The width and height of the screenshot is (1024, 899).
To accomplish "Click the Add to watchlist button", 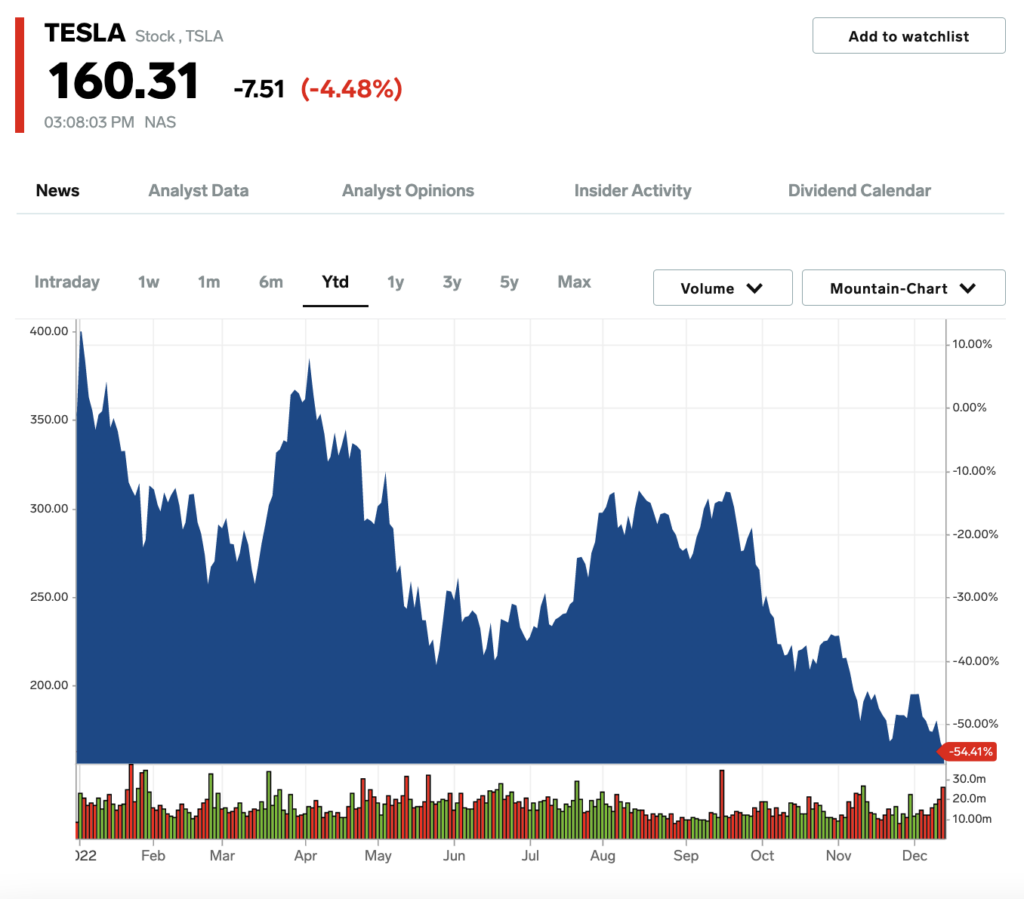I will (x=908, y=36).
